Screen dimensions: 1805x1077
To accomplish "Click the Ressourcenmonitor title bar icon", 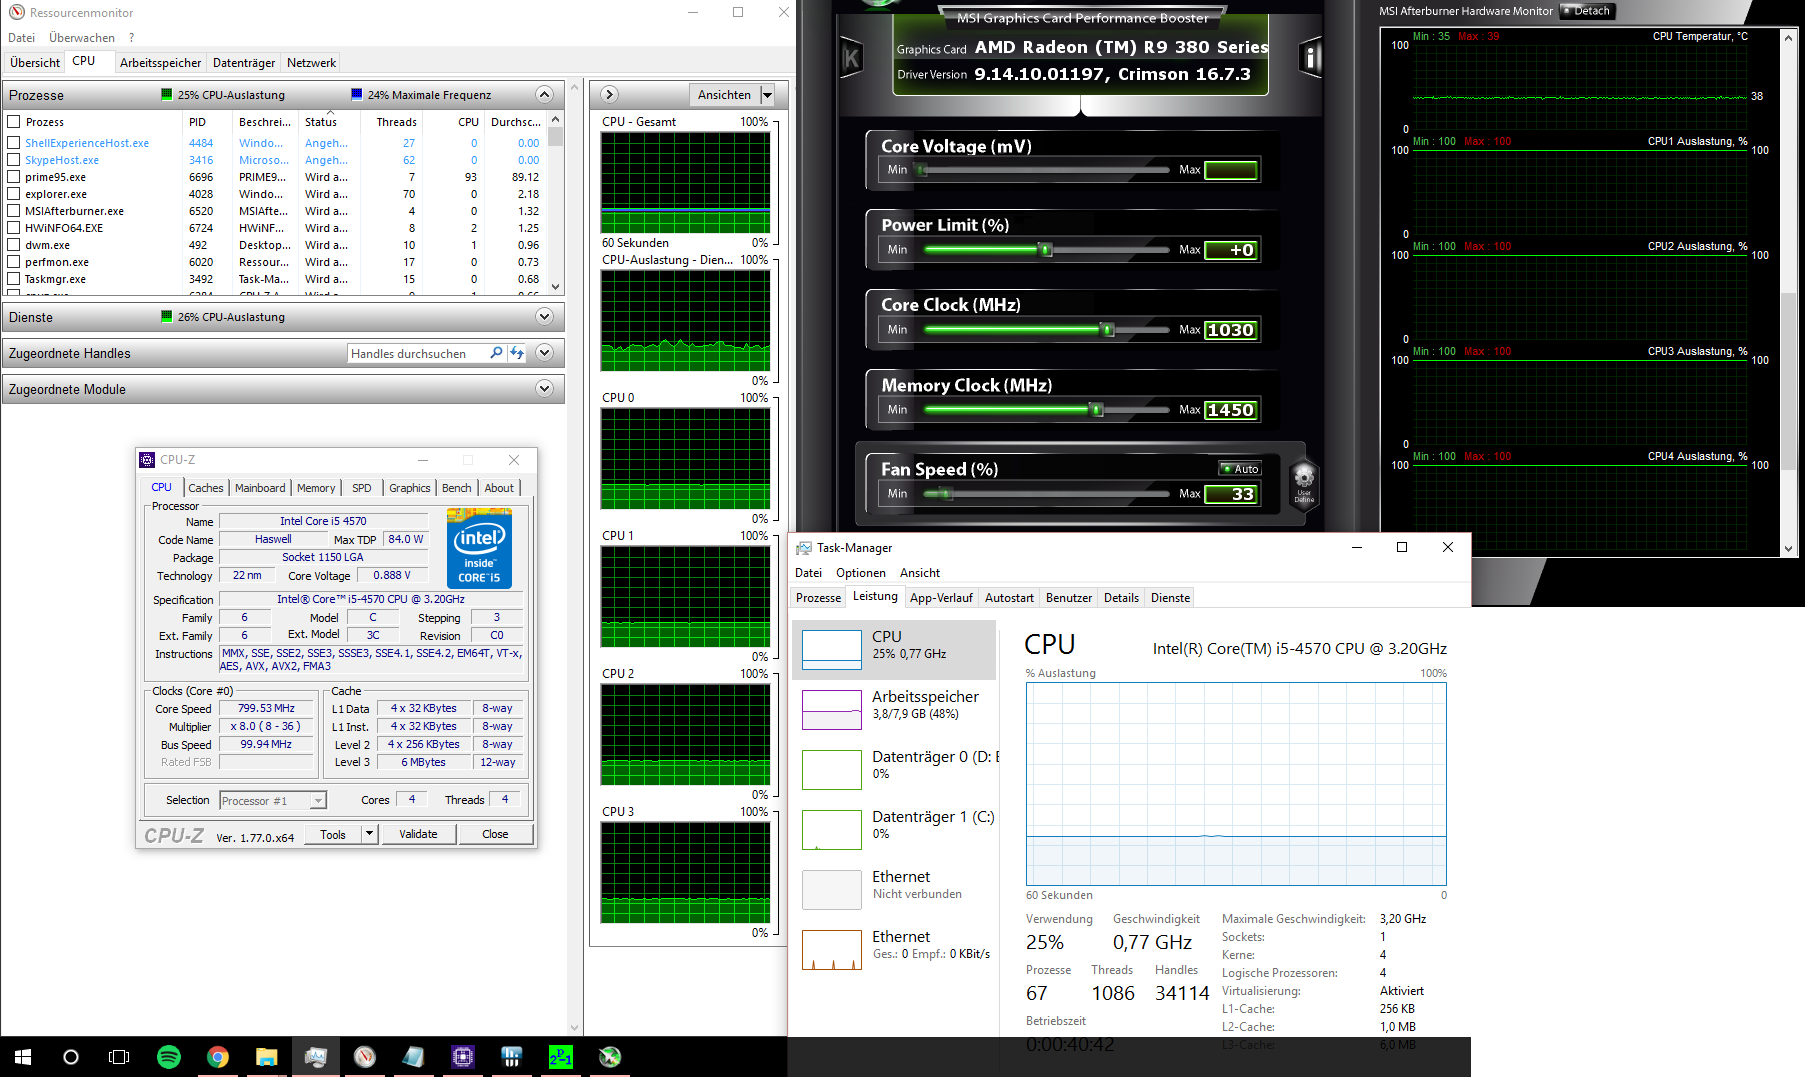I will pyautogui.click(x=17, y=13).
